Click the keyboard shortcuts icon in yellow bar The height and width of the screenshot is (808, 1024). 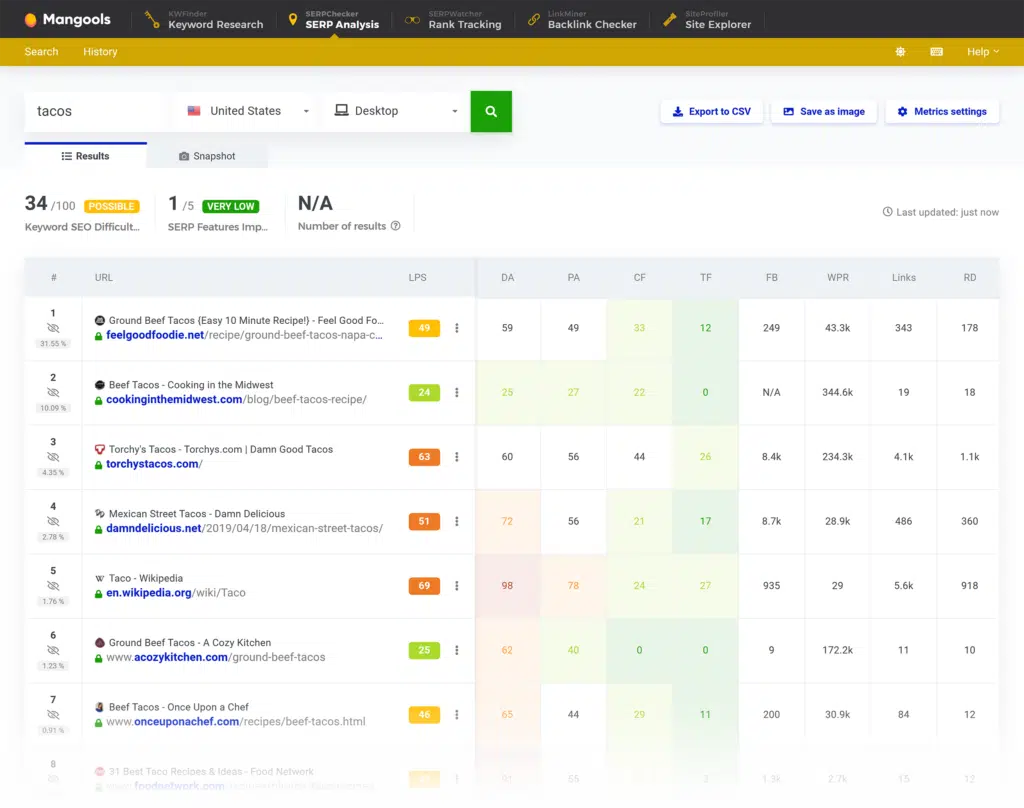936,52
